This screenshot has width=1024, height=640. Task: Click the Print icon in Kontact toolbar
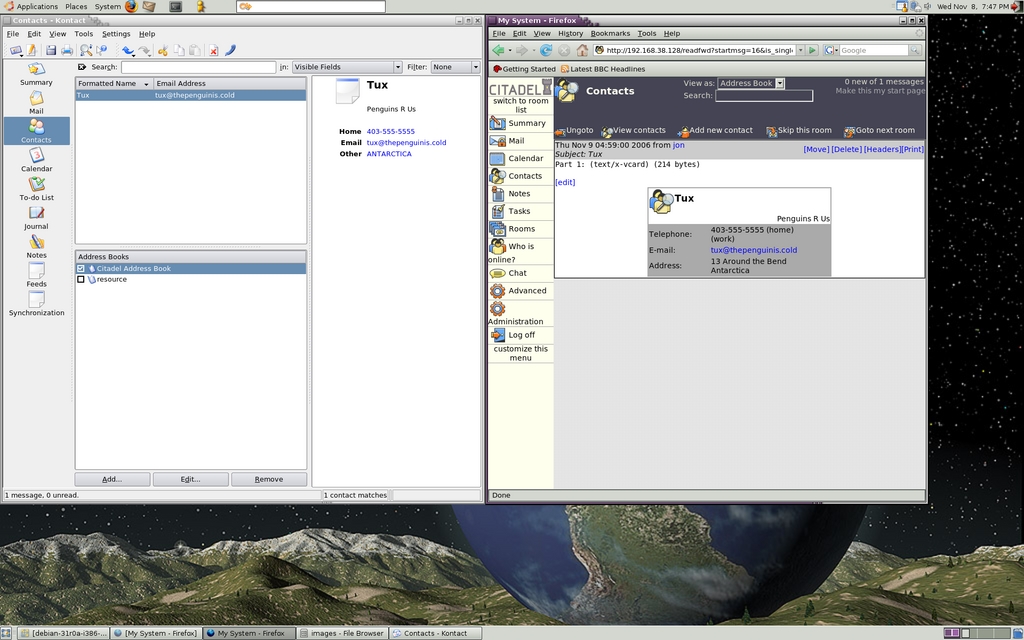(67, 50)
